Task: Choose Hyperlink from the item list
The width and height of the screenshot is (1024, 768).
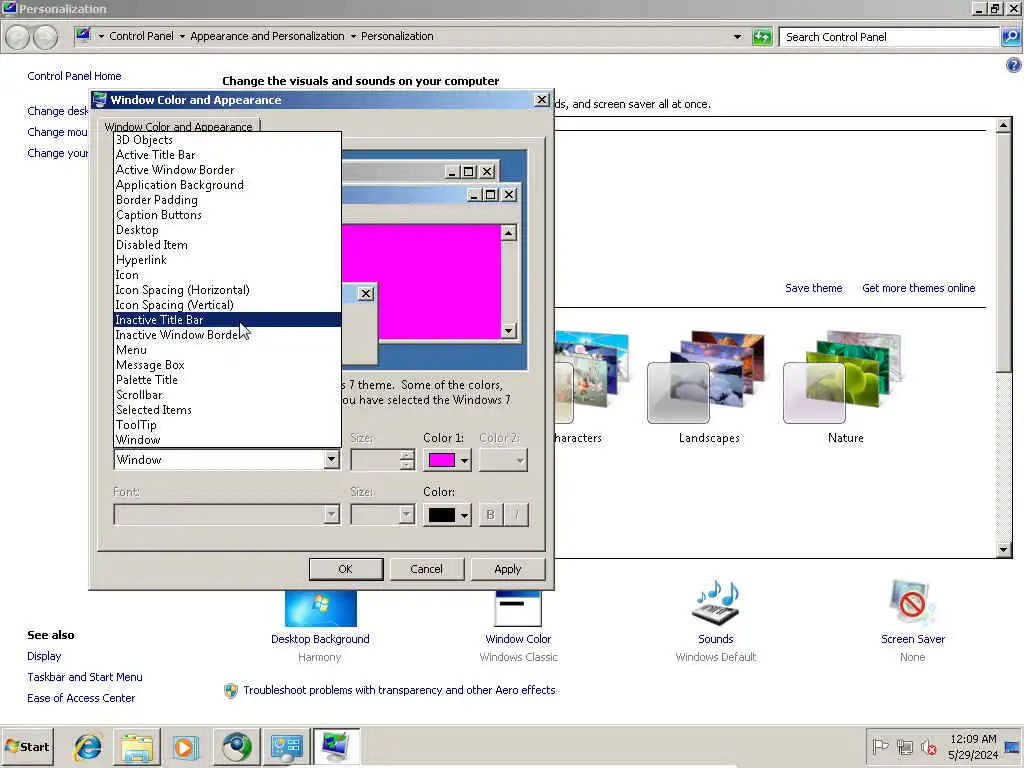Action: [x=227, y=260]
